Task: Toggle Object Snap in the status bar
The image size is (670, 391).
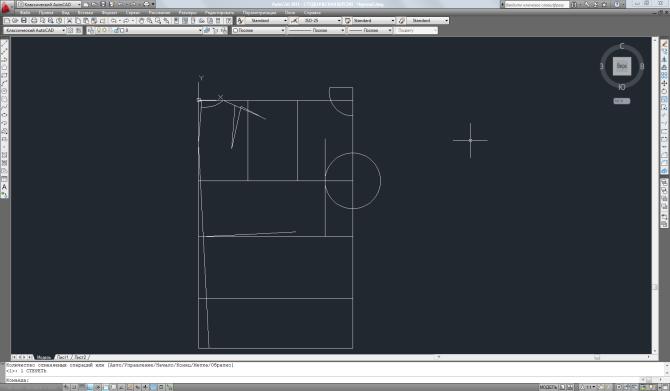Action: (x=106, y=387)
